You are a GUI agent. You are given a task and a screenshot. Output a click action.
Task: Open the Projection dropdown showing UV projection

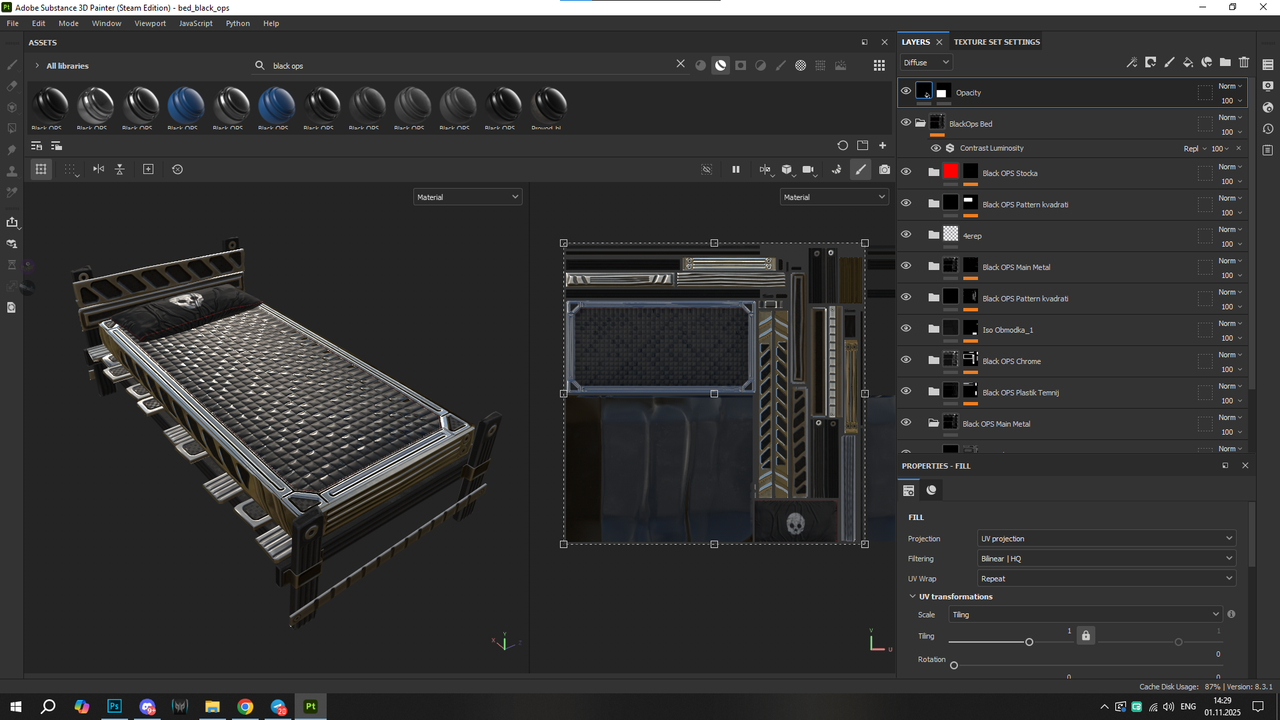click(1107, 538)
